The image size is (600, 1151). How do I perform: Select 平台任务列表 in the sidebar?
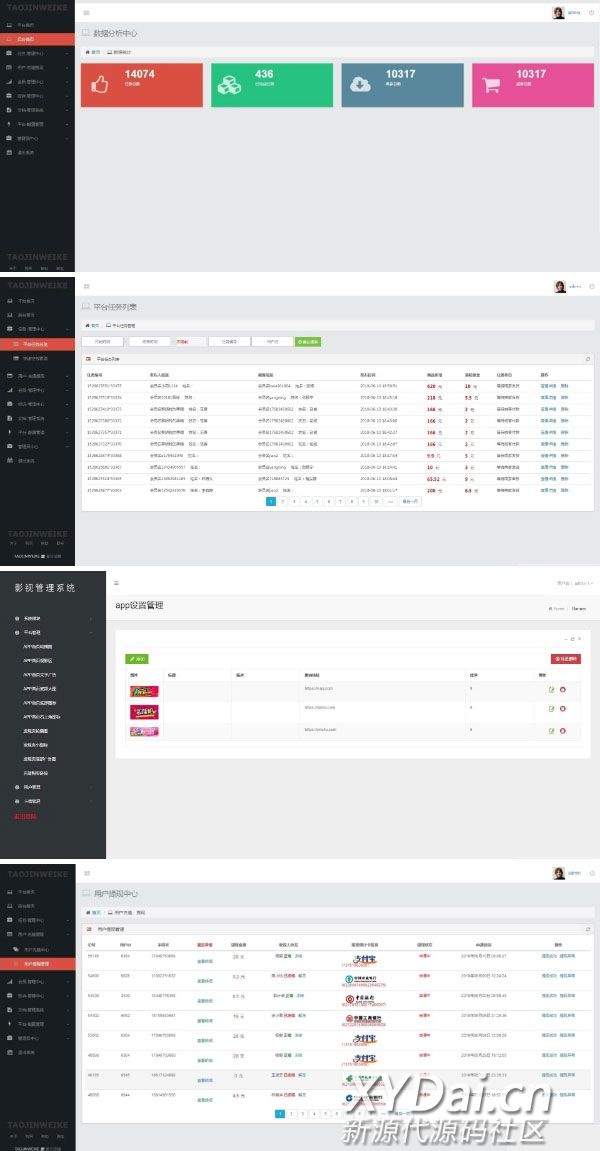[x=37, y=344]
